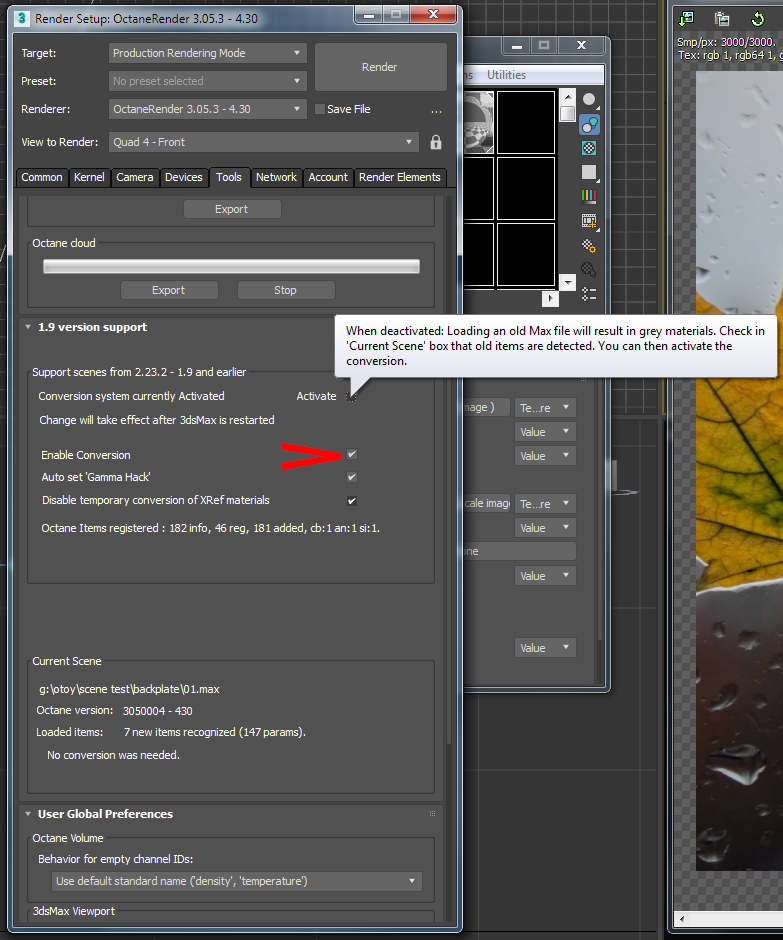Toggle Auto set 'Gamma Hack' checkbox

[x=352, y=477]
